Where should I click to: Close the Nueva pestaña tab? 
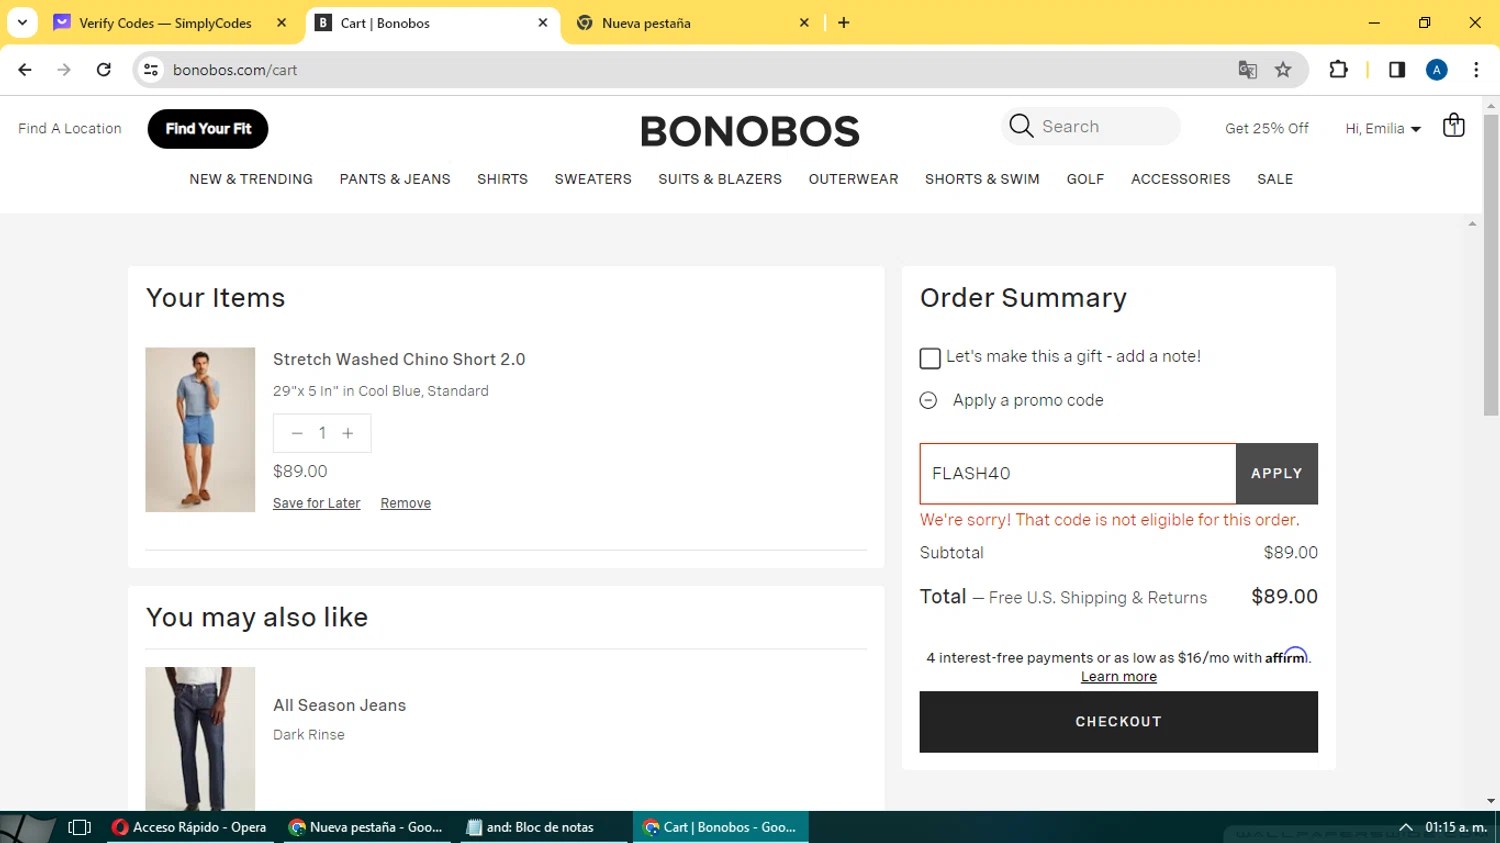(804, 23)
